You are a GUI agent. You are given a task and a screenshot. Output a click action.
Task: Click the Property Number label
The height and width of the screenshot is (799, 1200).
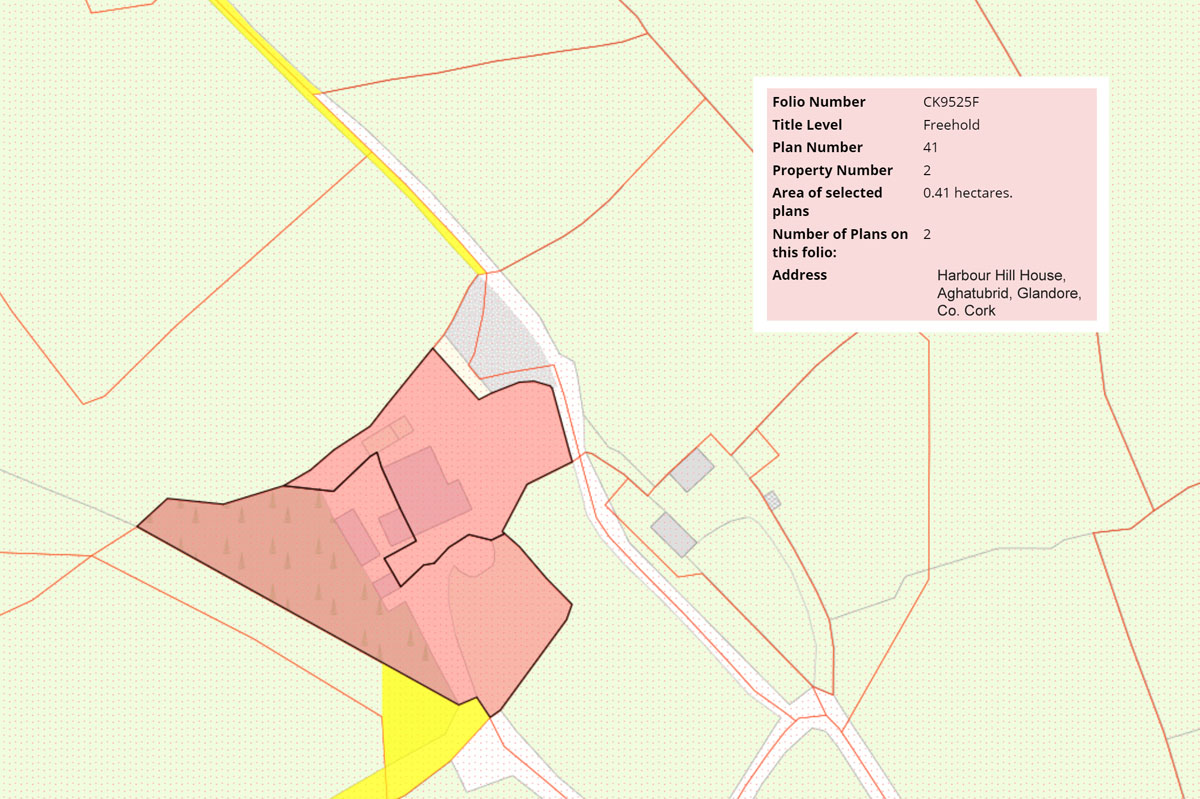tap(832, 170)
